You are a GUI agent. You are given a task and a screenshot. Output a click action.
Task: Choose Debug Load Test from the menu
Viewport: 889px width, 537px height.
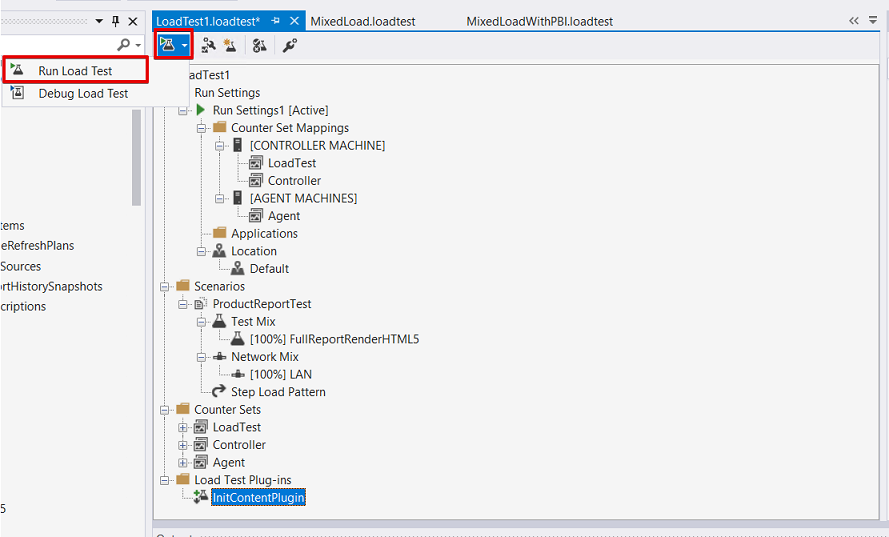83,93
